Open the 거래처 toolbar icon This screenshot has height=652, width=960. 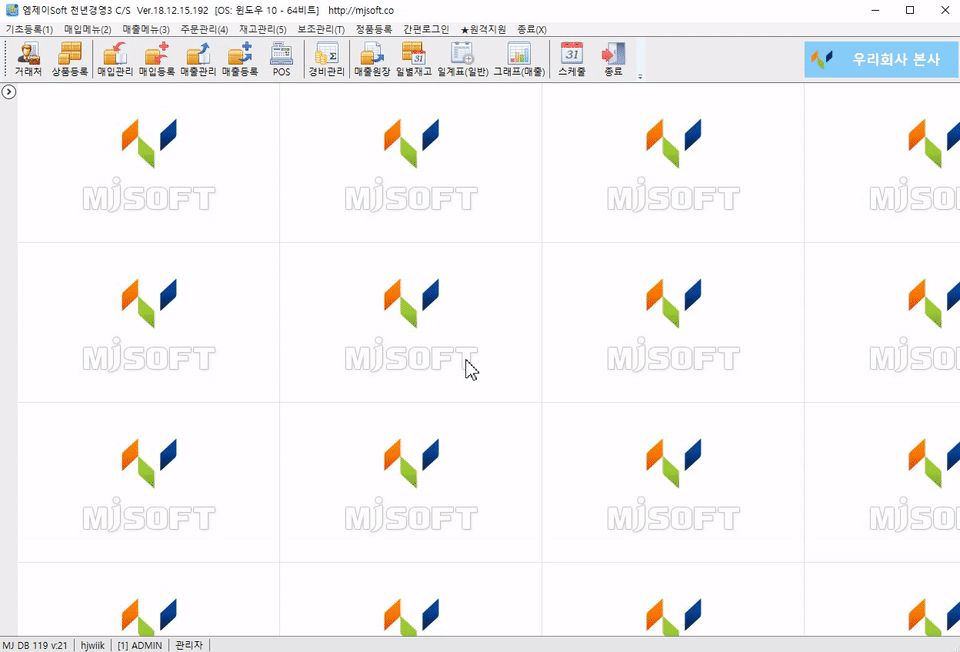point(28,59)
